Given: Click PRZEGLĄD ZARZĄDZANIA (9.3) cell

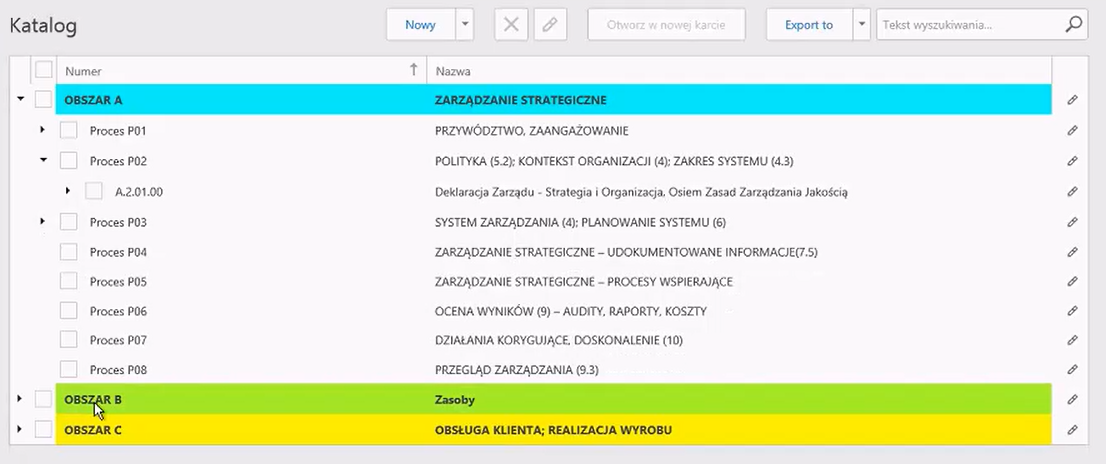Looking at the screenshot, I should [x=516, y=370].
